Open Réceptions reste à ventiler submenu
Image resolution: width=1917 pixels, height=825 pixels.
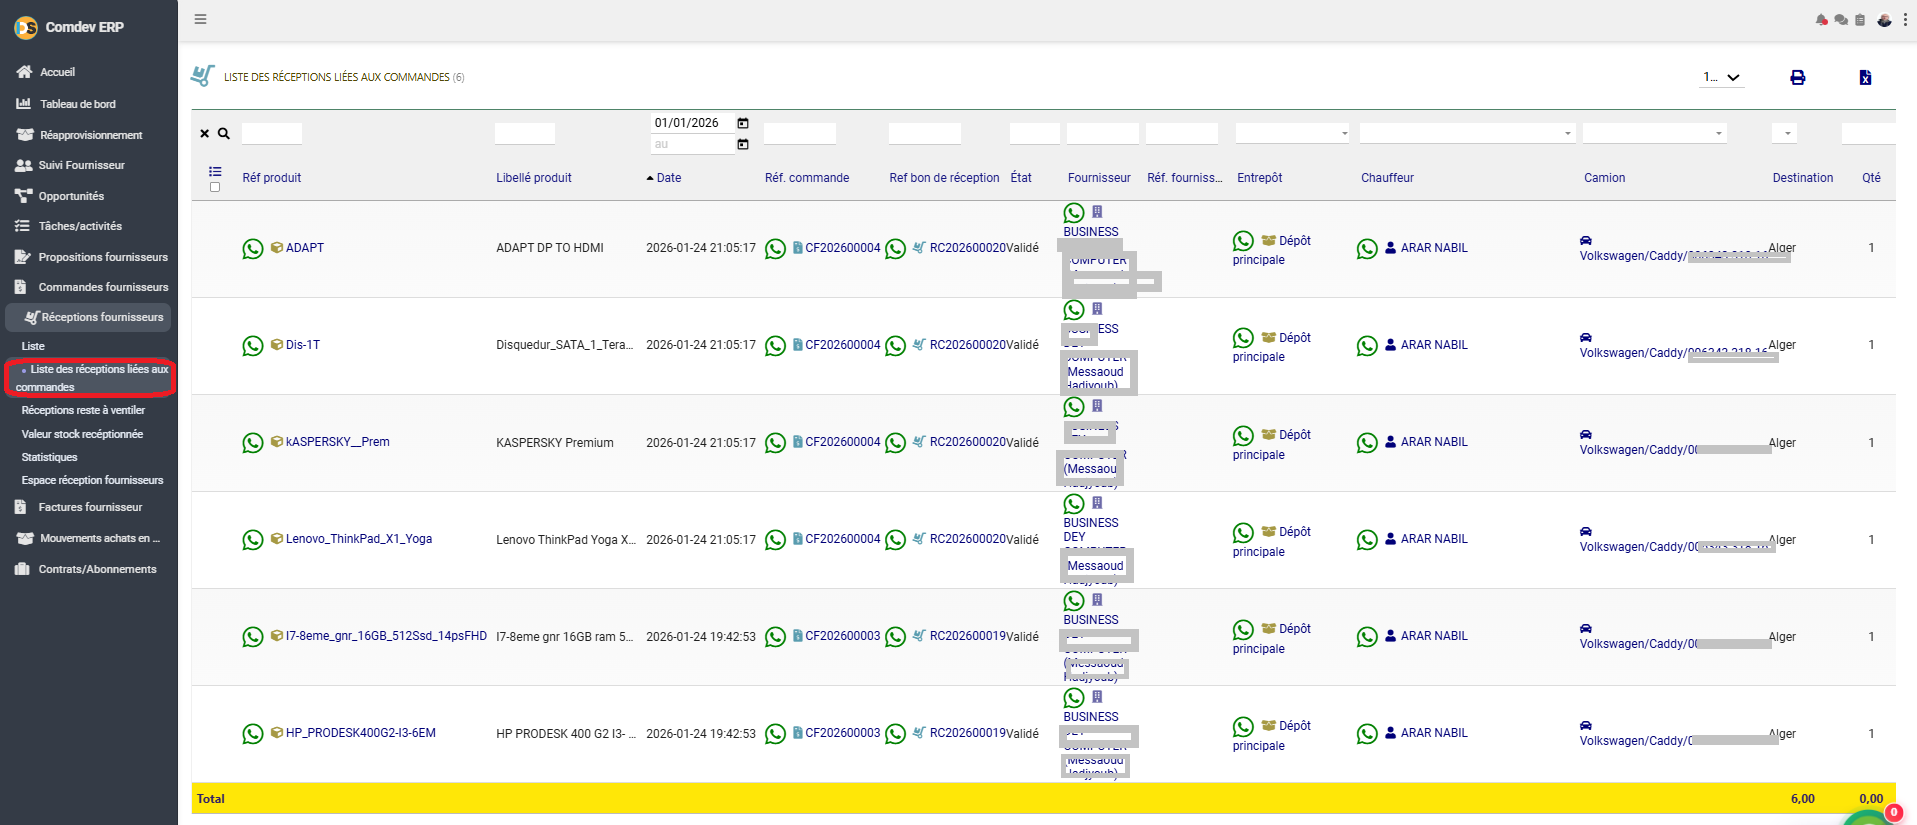[83, 410]
